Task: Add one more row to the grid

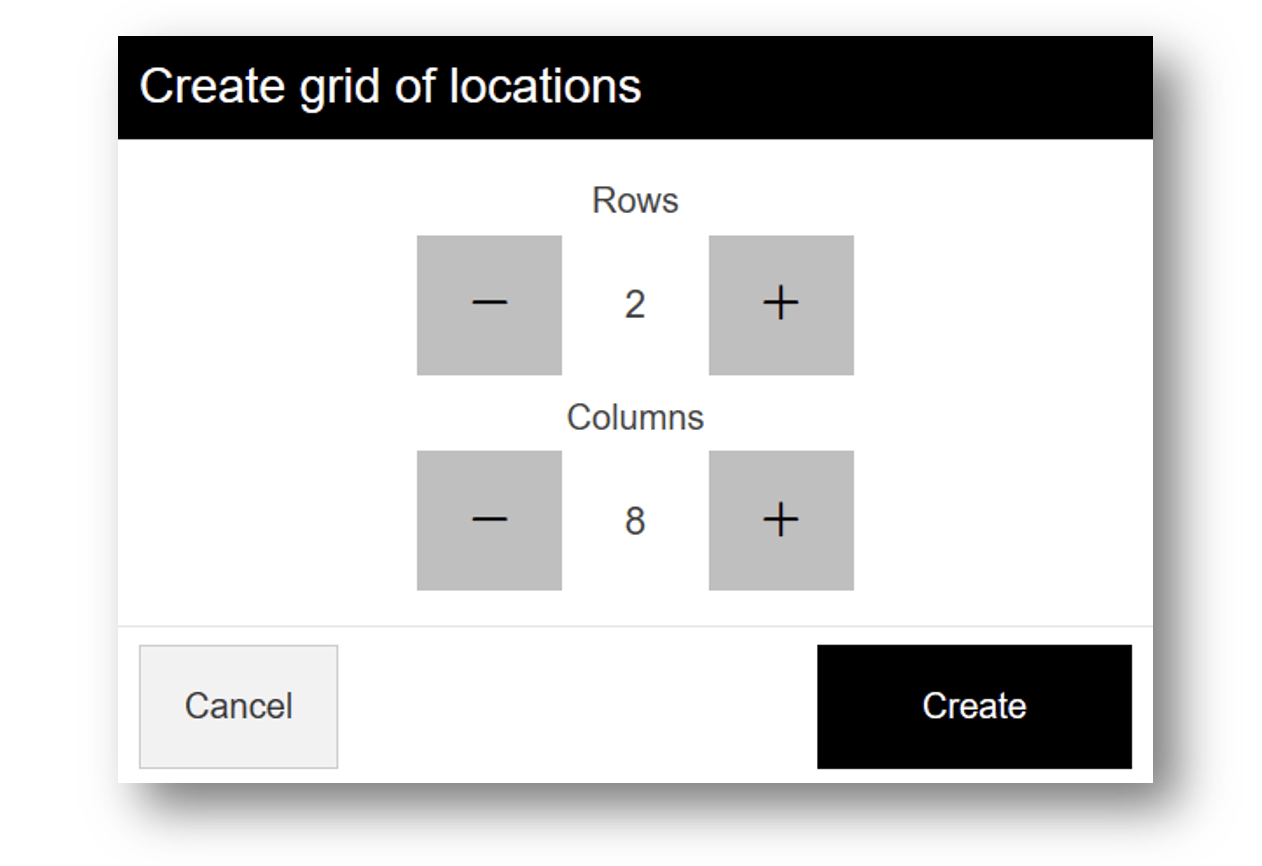Action: coord(781,305)
